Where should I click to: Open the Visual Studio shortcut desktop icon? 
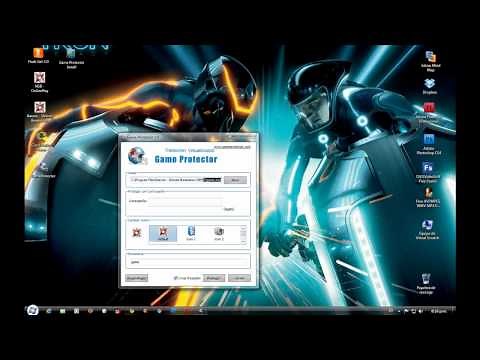coord(427,230)
